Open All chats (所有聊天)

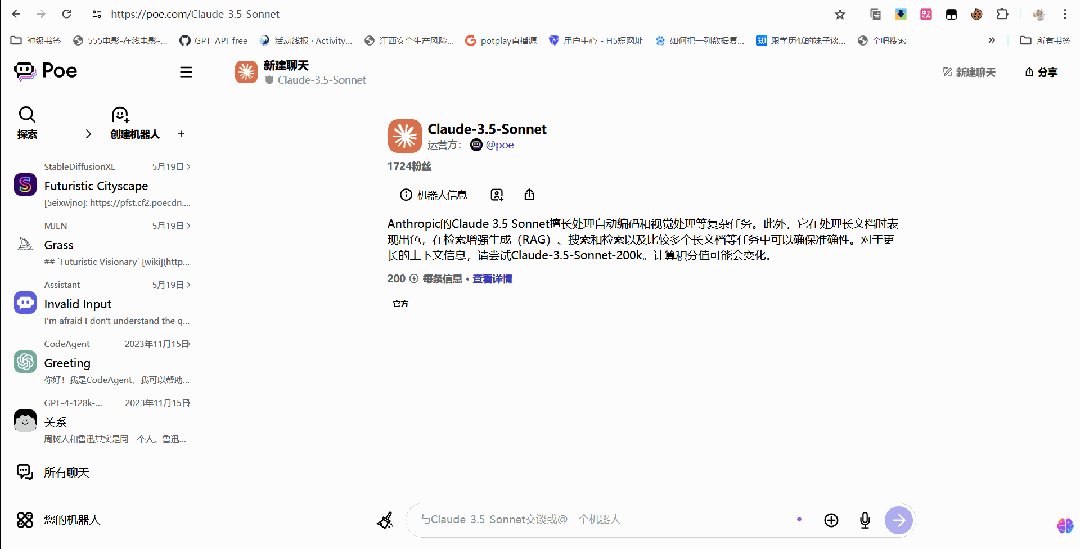click(x=54, y=473)
